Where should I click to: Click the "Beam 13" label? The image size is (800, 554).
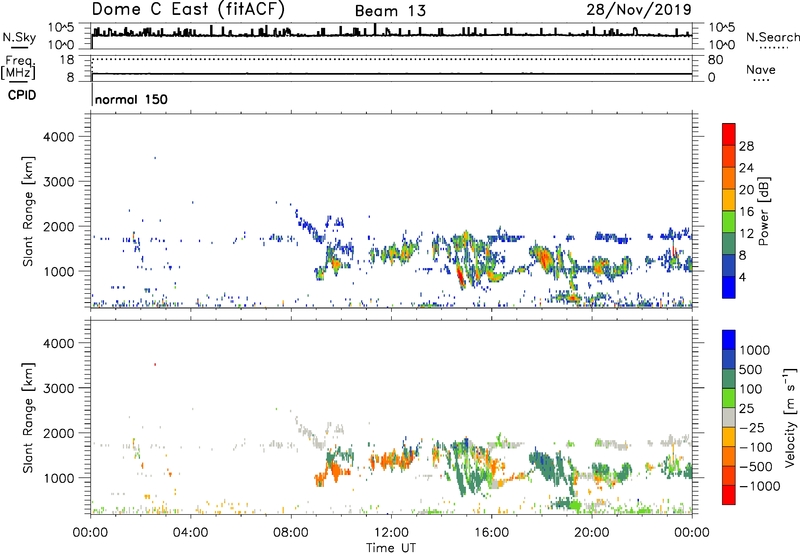390,11
